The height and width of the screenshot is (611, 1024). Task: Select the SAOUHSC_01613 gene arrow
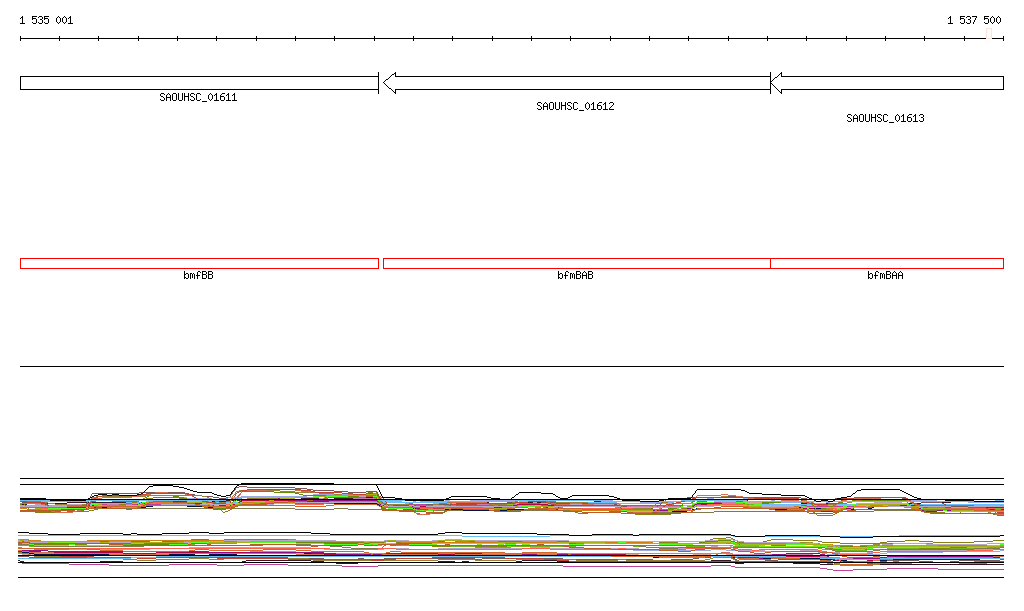click(887, 83)
